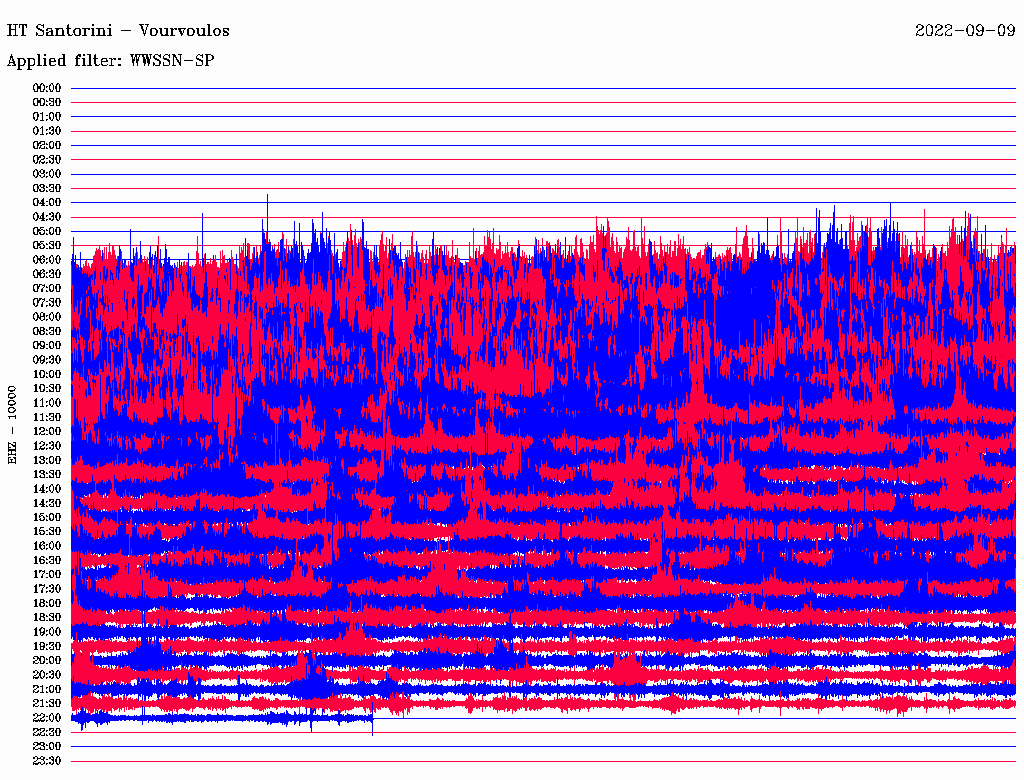Select the 10:00 time label

47,374
